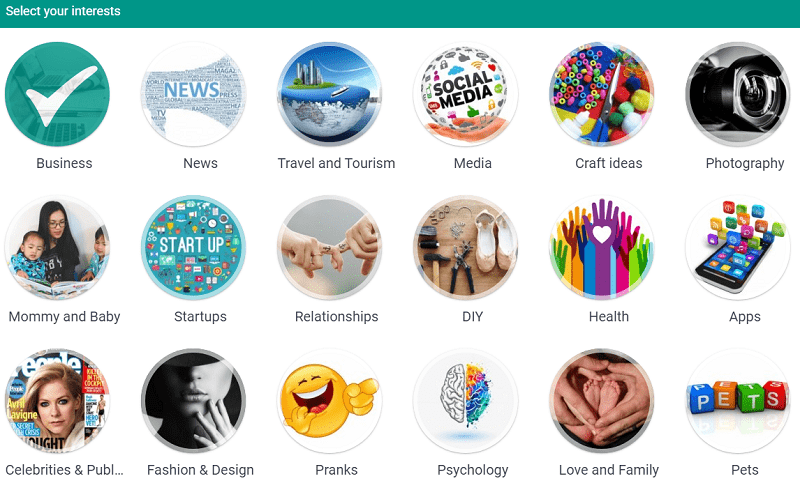
Task: Select the Pets letter blocks icon
Action: pyautogui.click(x=738, y=401)
